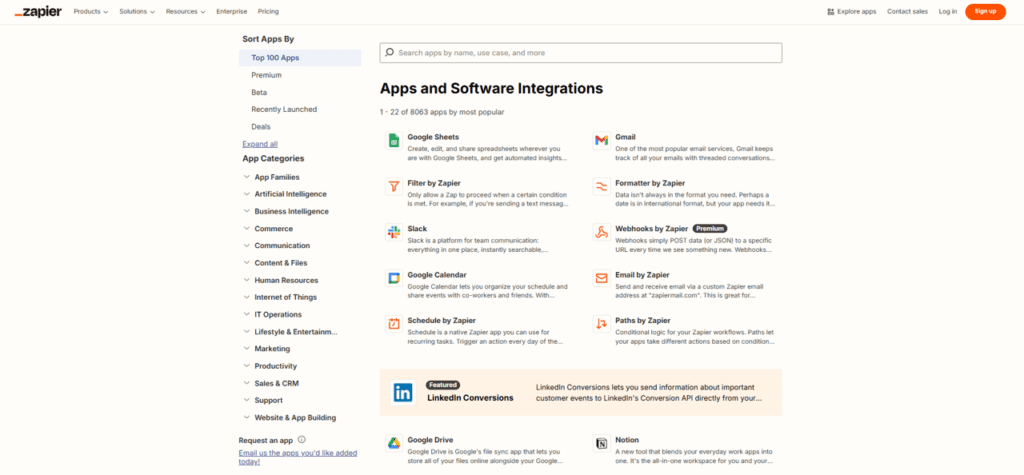Expand the Marketing category chevron

[x=247, y=349]
